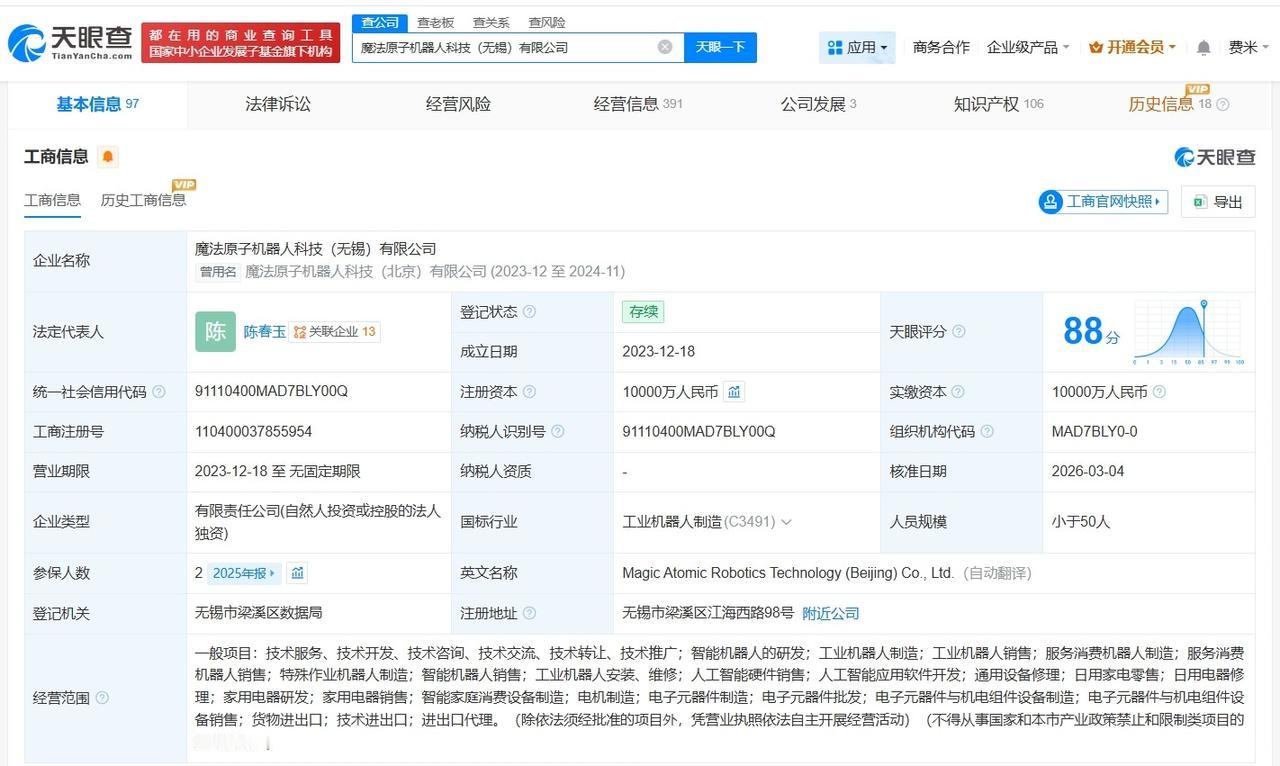The height and width of the screenshot is (766, 1280).
Task: Open the 开通会员 membership dropdown
Action: pos(1132,47)
